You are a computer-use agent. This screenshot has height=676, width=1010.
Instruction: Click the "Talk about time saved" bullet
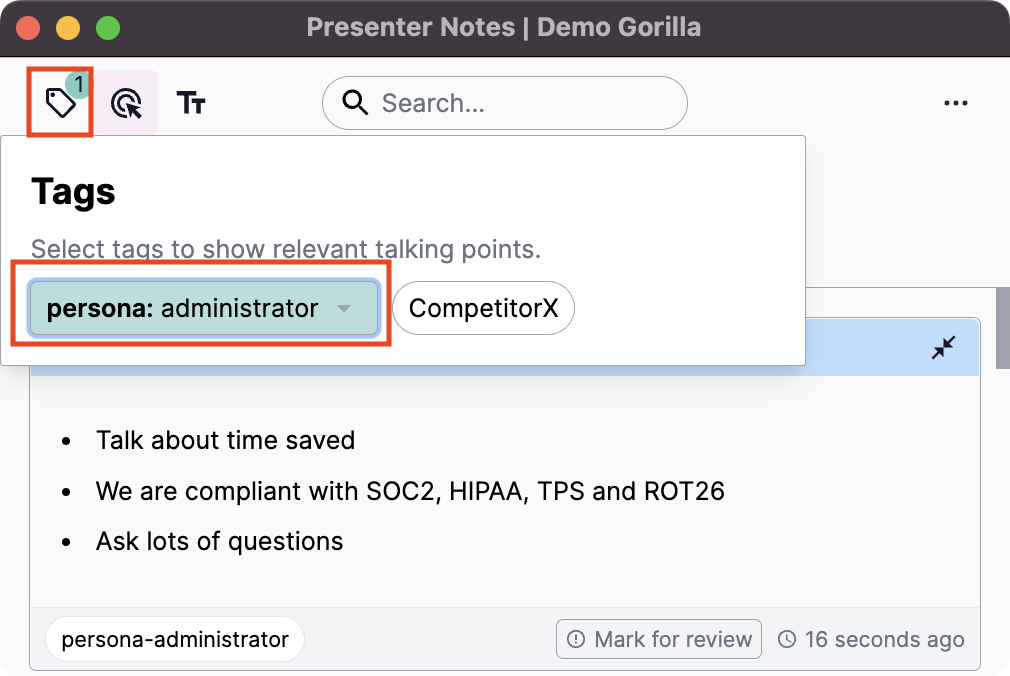click(x=225, y=440)
